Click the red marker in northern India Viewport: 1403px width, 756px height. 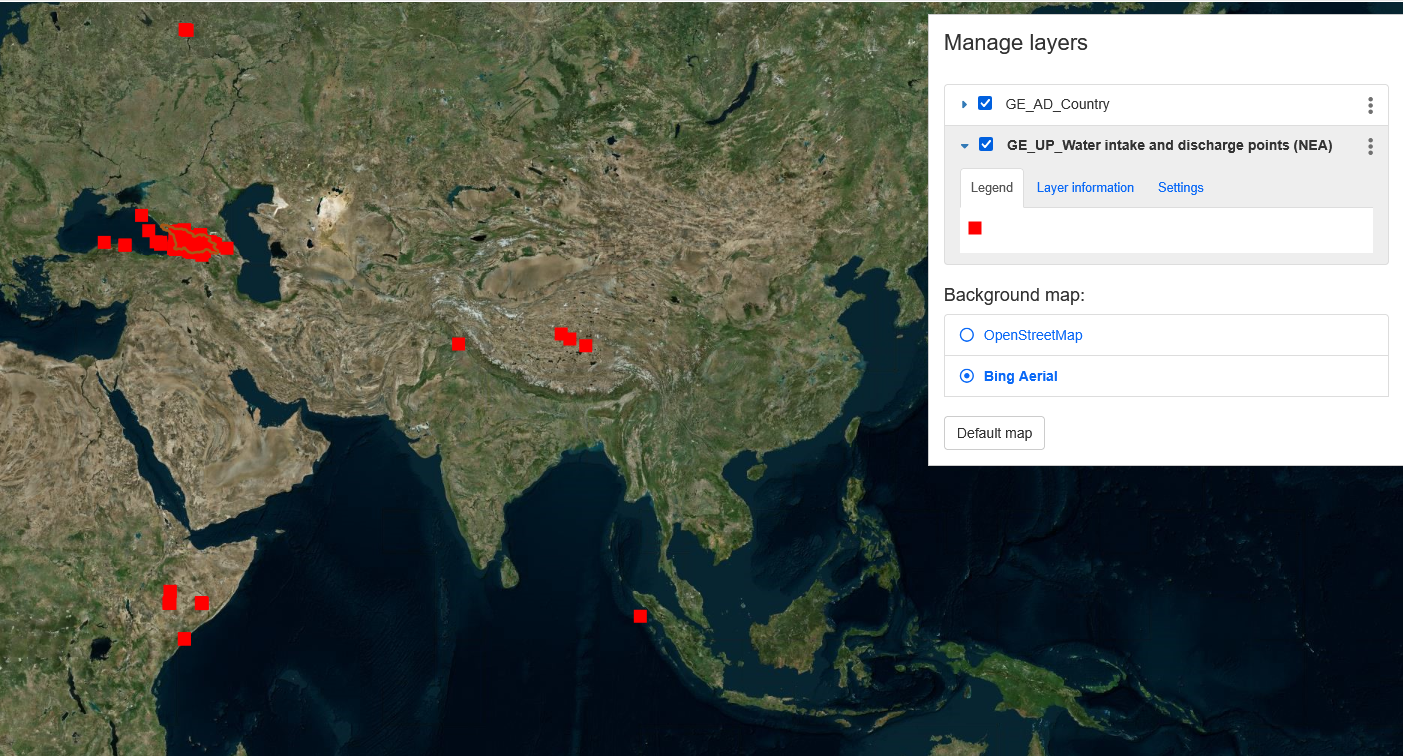pos(458,344)
